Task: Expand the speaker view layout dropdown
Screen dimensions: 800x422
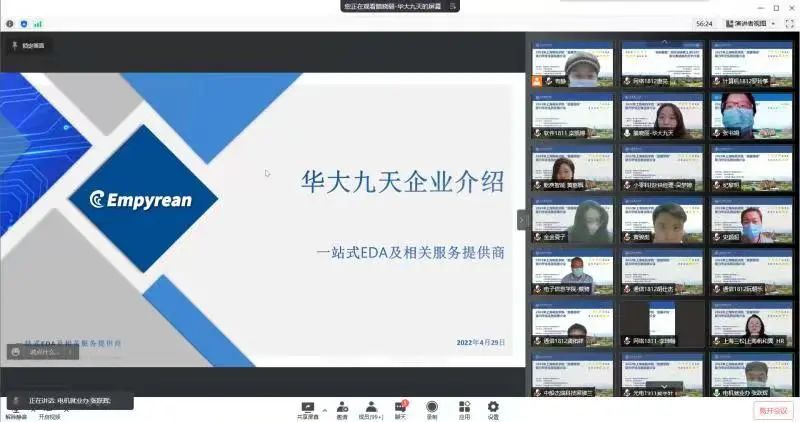Action: [750, 23]
